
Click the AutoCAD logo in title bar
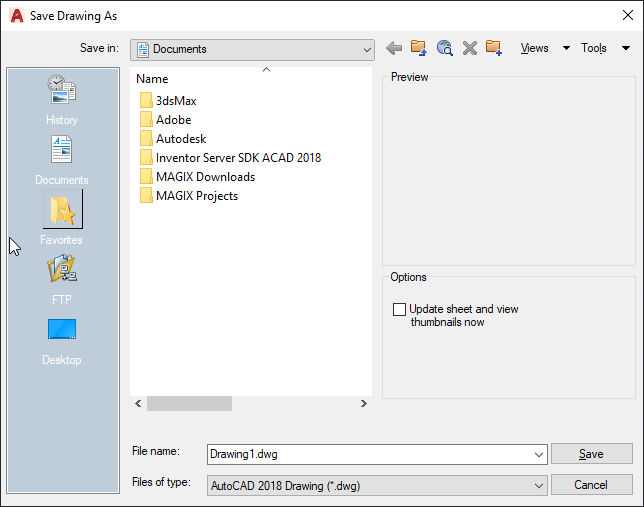click(x=17, y=16)
